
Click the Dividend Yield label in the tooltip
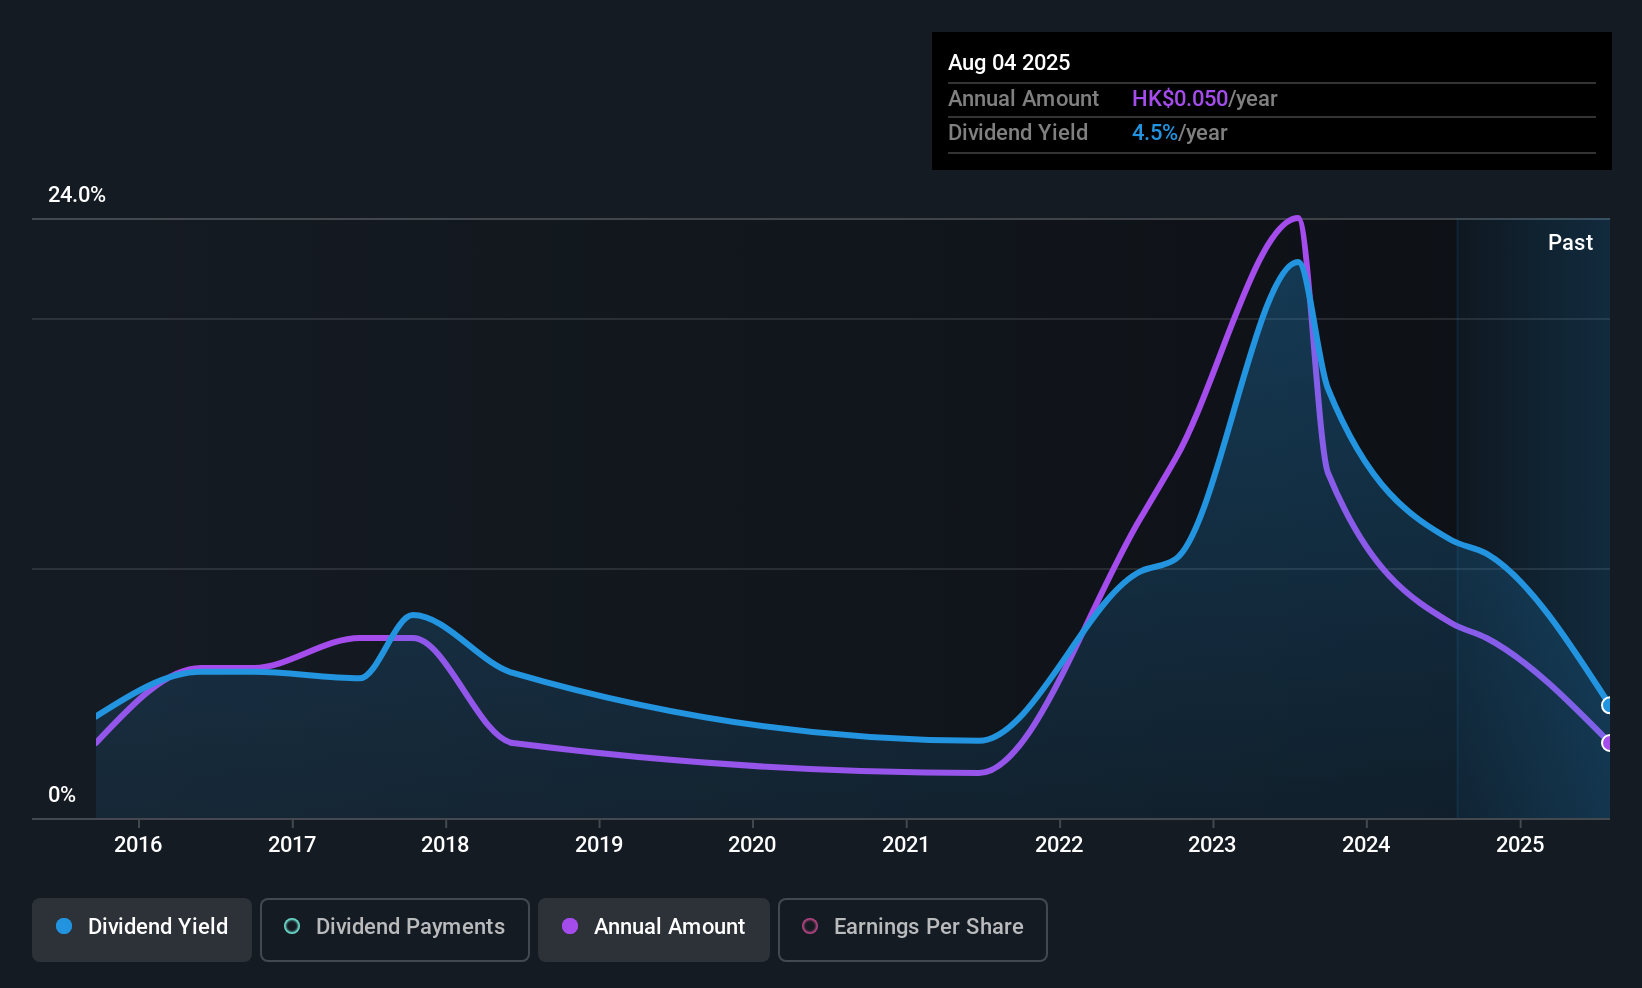click(1018, 133)
